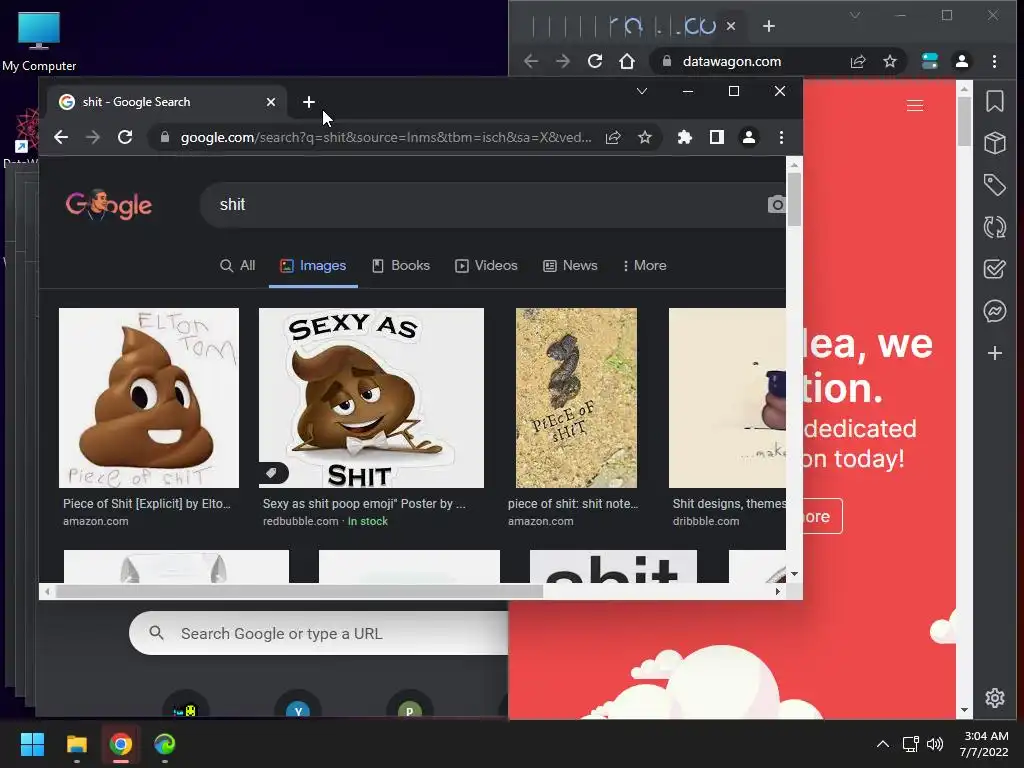Viewport: 1024px width, 768px height.
Task: Bookmark the Google search page with star
Action: 645,137
